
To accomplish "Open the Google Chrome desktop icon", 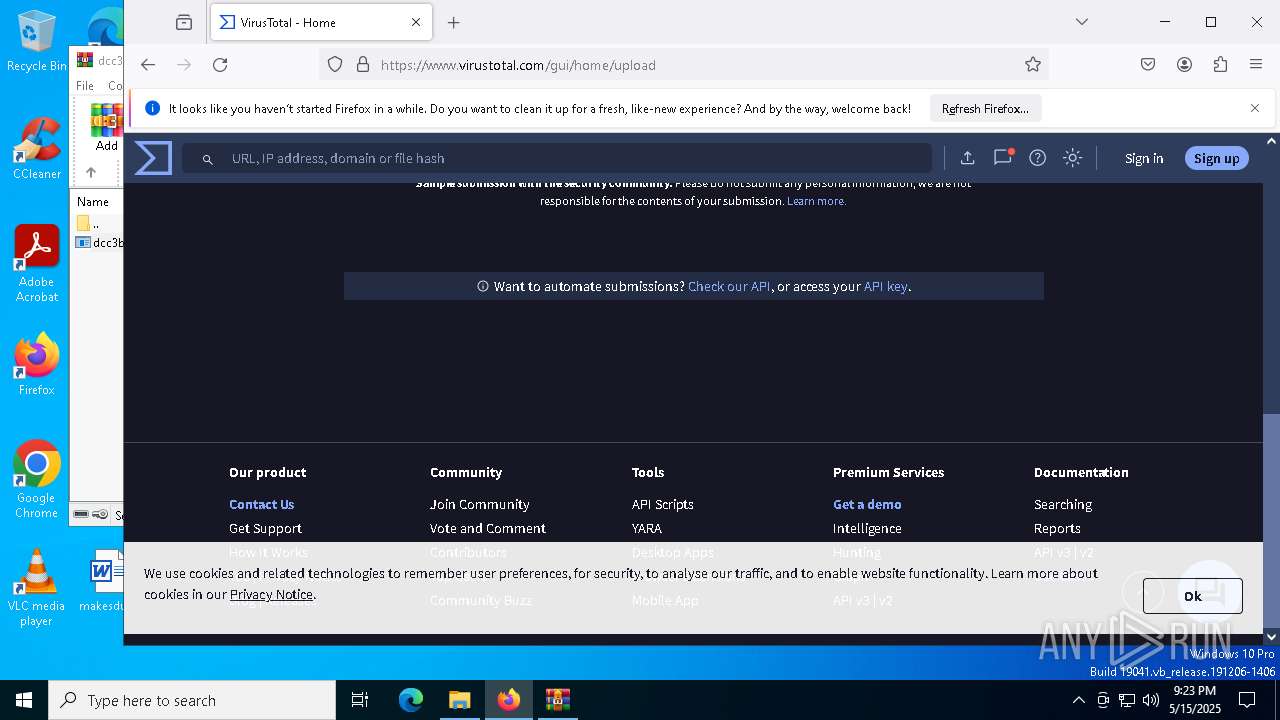I will click(36, 479).
